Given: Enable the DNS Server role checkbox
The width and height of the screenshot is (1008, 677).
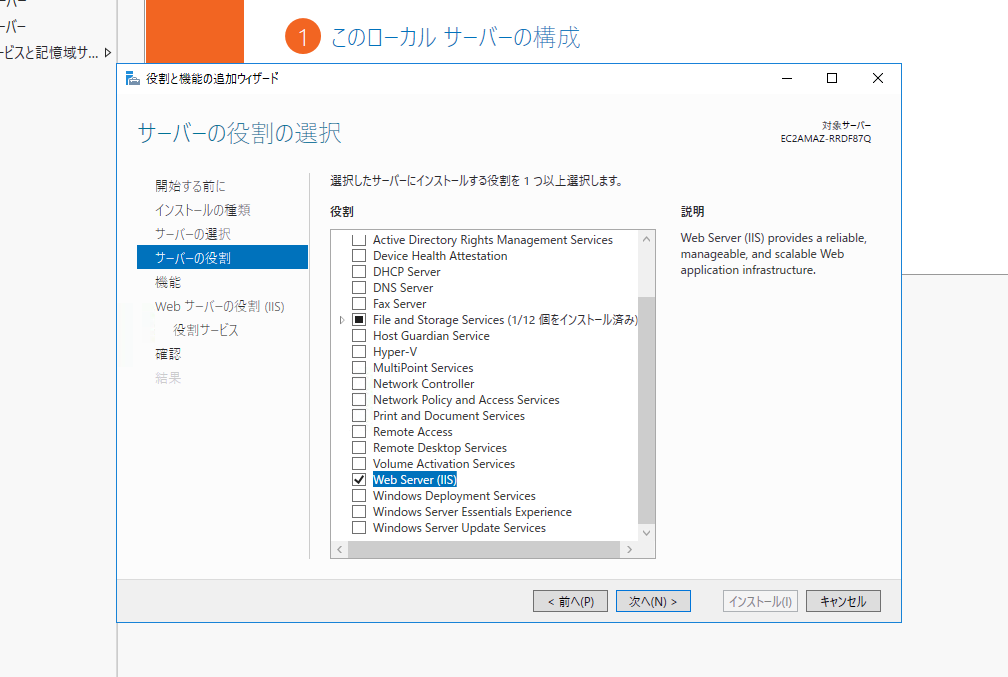Looking at the screenshot, I should pos(359,287).
